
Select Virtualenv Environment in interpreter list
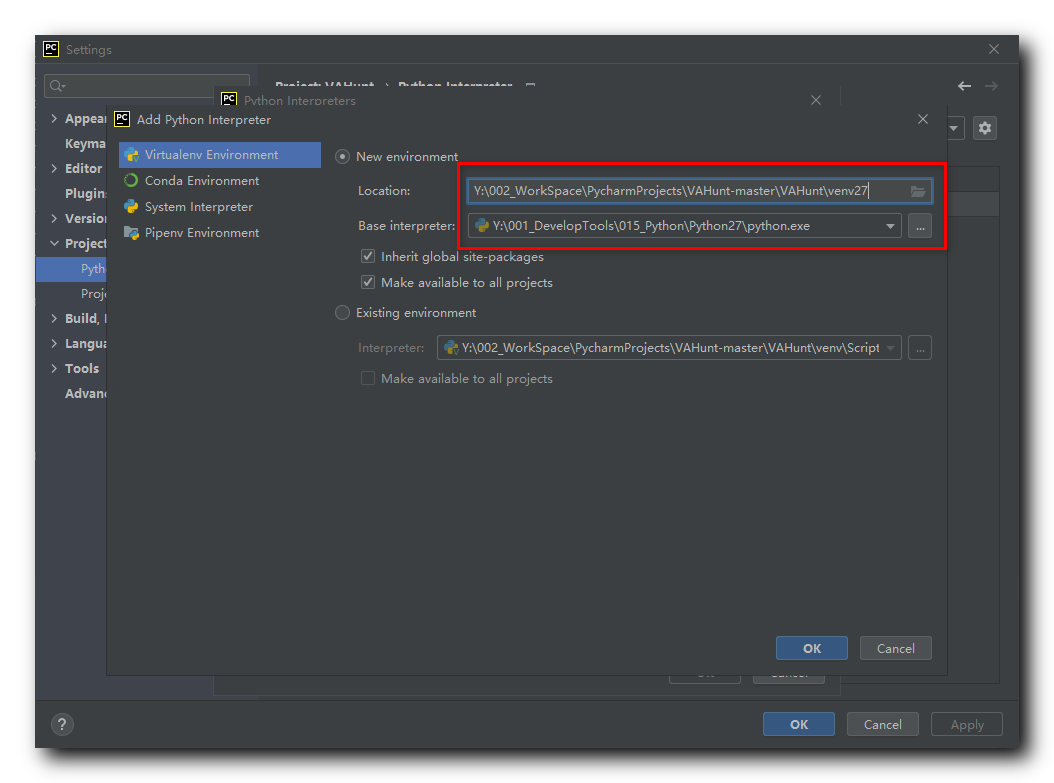point(220,155)
